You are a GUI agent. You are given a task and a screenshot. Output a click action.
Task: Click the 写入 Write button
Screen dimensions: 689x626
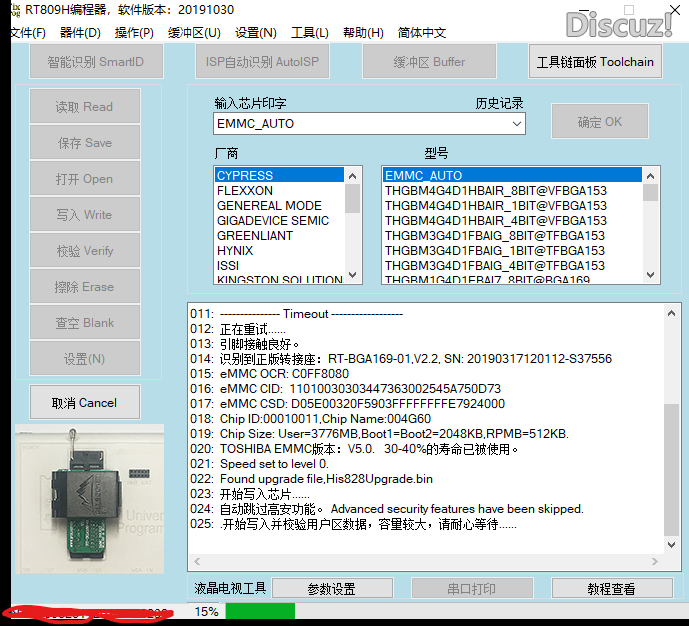pos(85,215)
